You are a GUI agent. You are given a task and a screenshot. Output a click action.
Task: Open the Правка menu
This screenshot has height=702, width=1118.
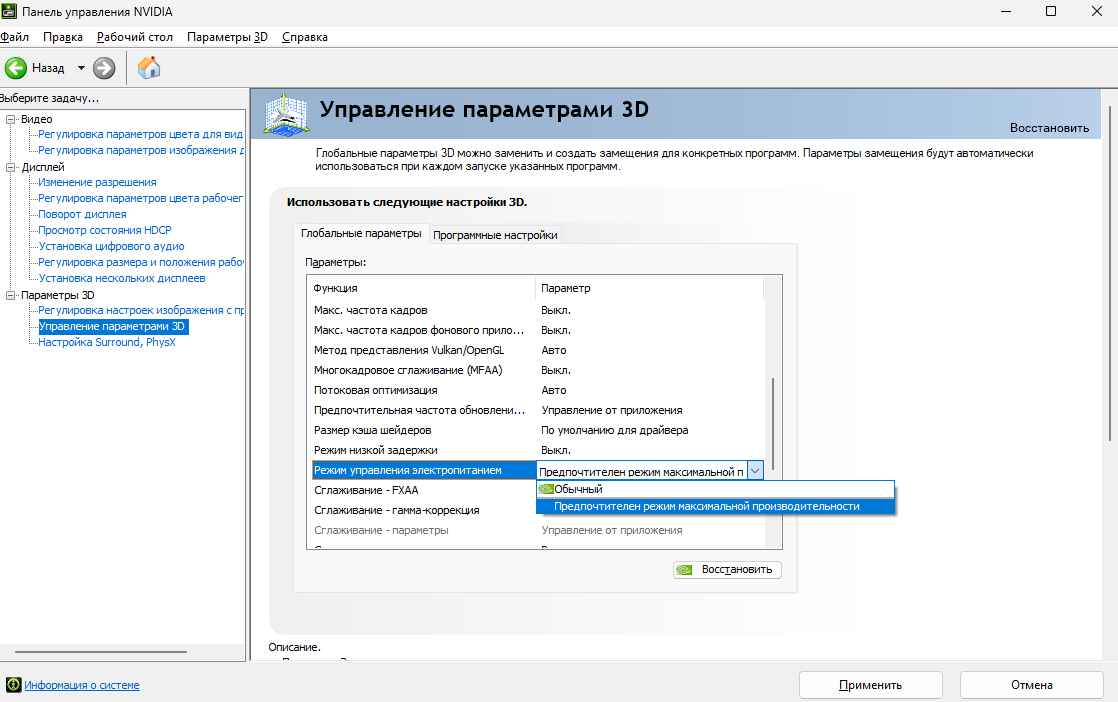(x=63, y=37)
